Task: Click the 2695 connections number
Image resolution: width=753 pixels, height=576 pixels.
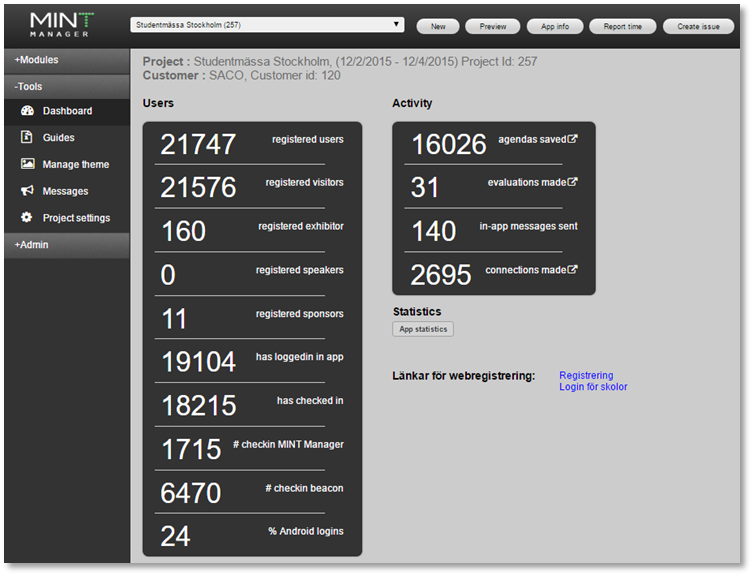Action: (441, 275)
